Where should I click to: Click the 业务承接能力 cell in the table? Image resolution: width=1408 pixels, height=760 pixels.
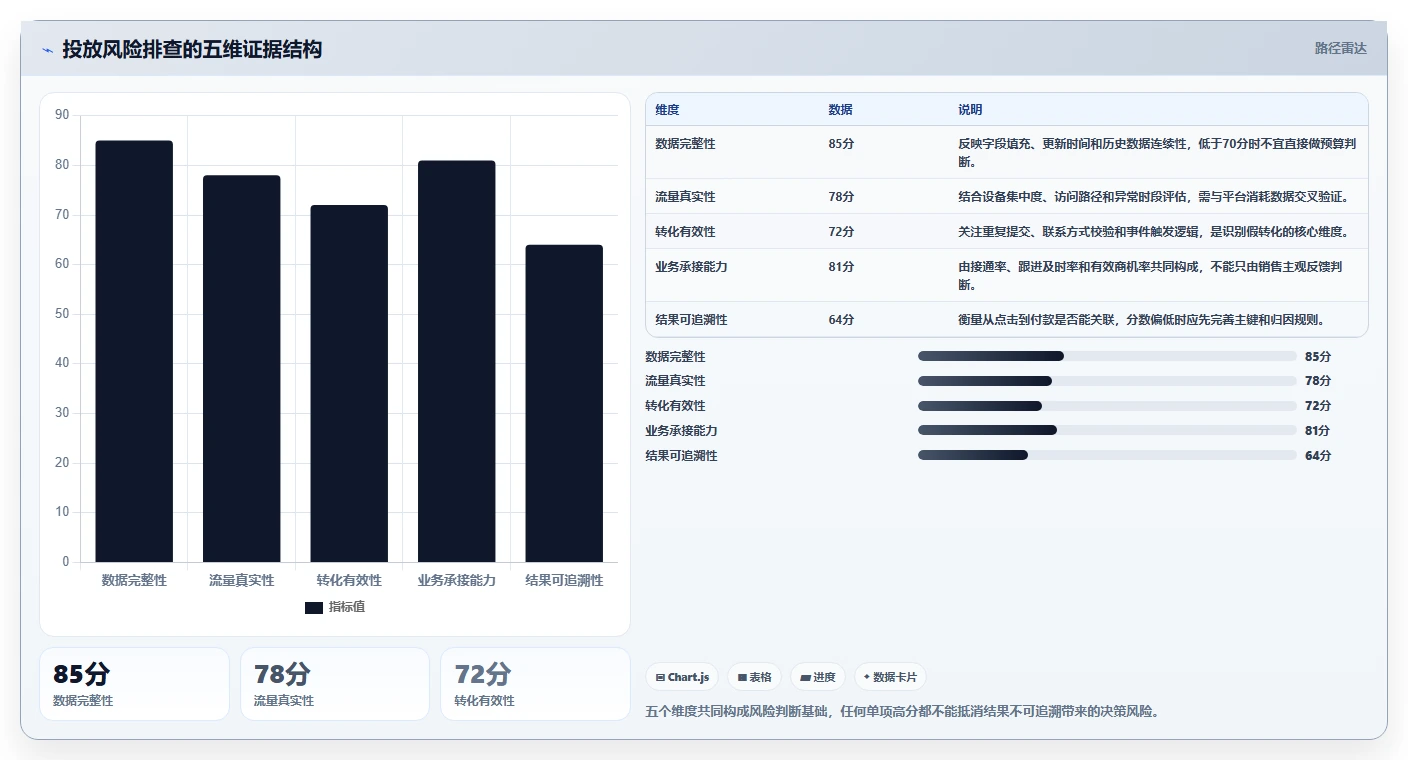691,267
